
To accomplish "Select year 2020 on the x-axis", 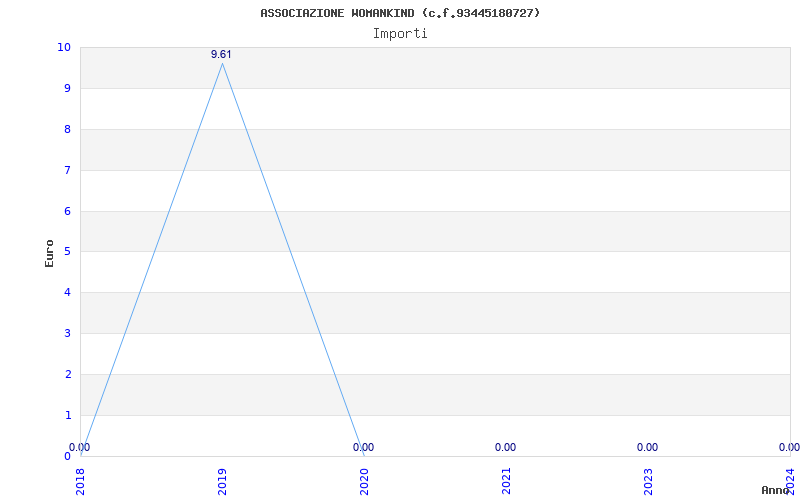I will click(x=364, y=481).
